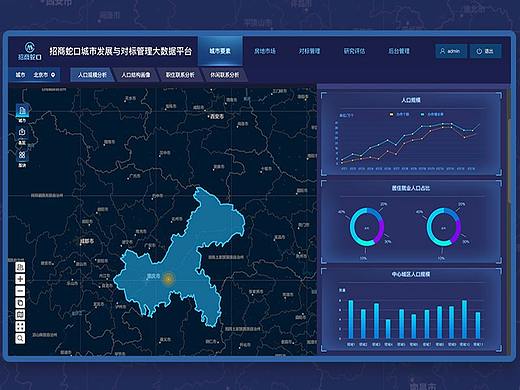Toggle the white legend series in 人口规模 chart
Viewport: 520px width, 390px height.
click(x=399, y=114)
